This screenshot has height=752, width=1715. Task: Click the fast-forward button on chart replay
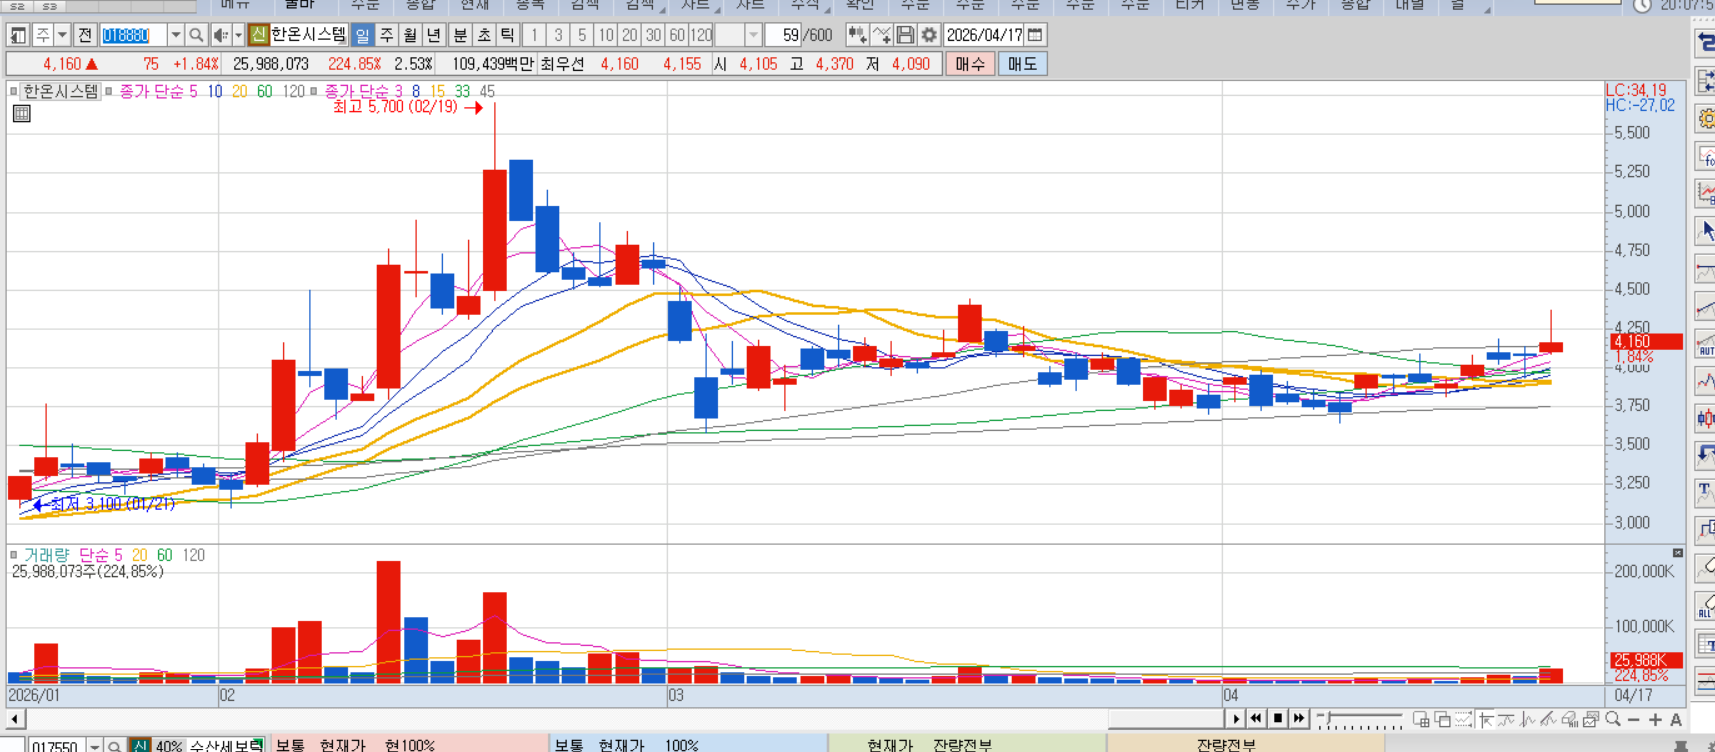click(1298, 719)
